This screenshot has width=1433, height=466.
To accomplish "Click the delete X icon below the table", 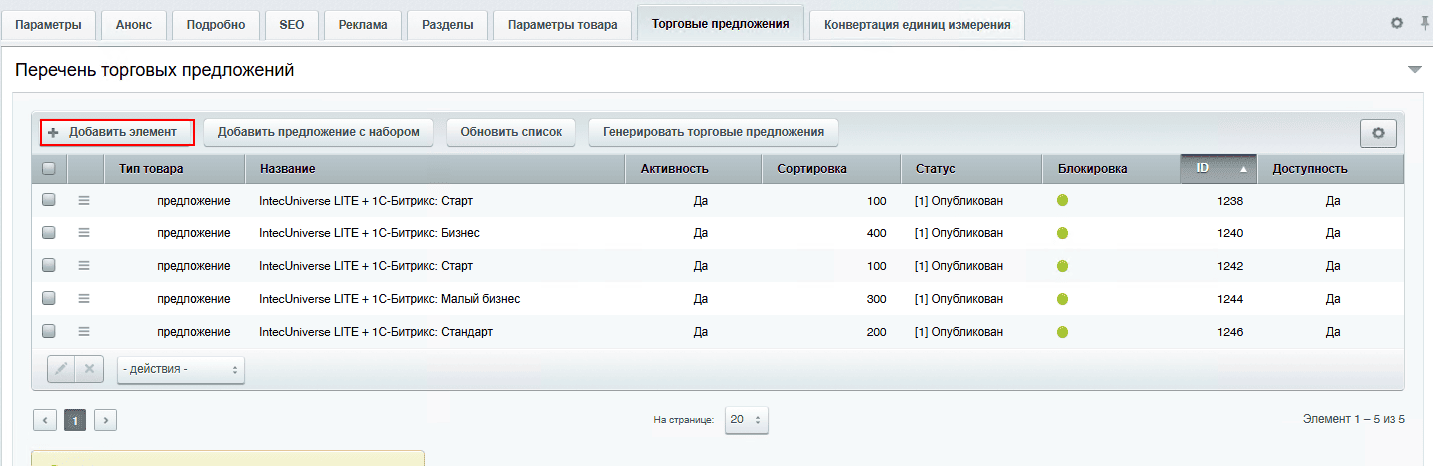I will (89, 369).
